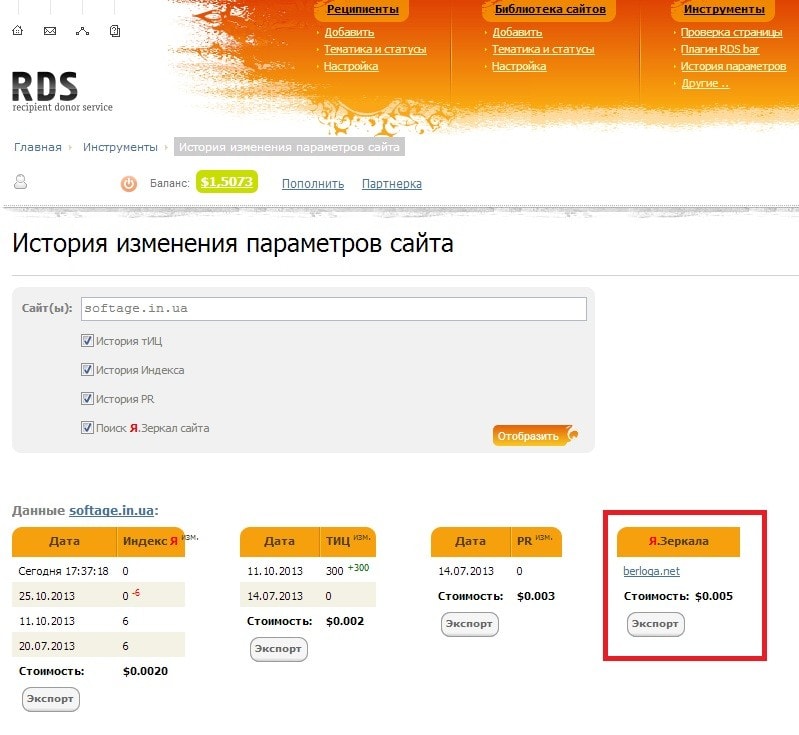Export the PR history table

pyautogui.click(x=469, y=624)
